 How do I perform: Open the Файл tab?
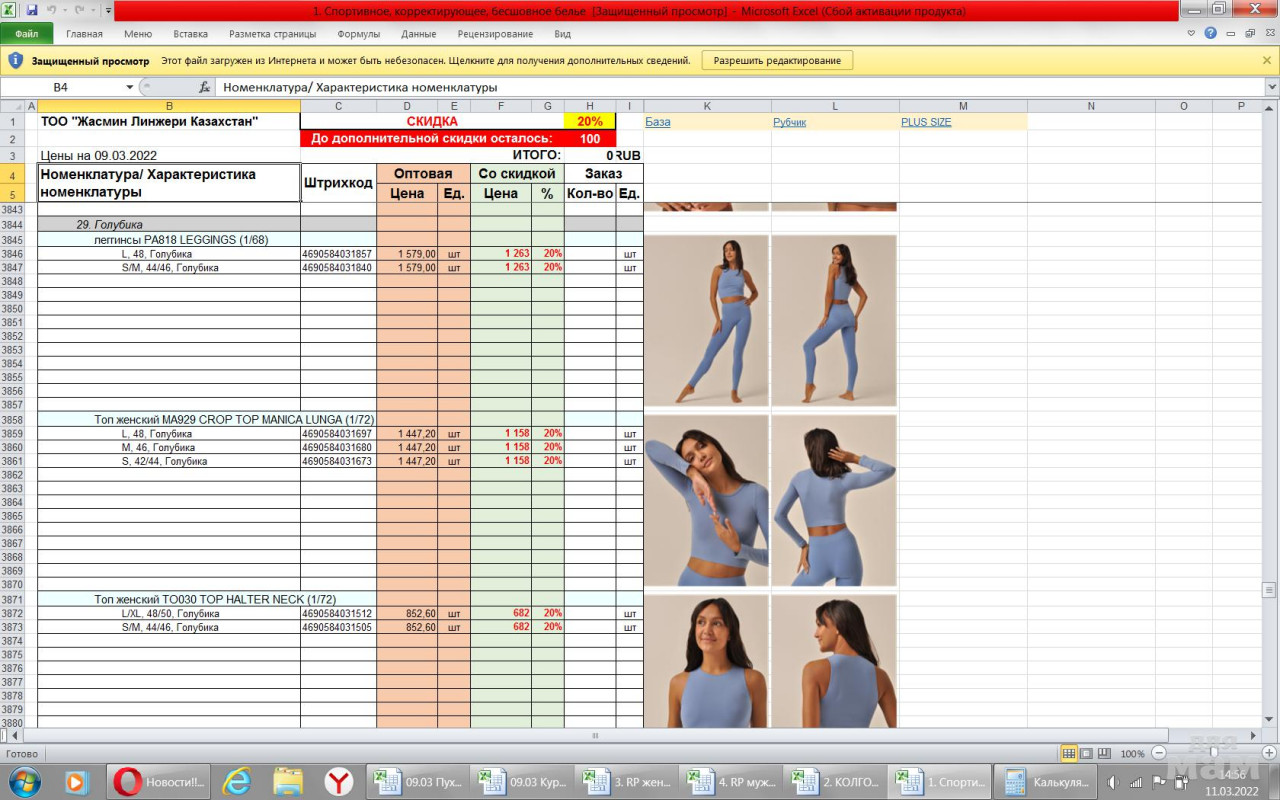click(27, 33)
